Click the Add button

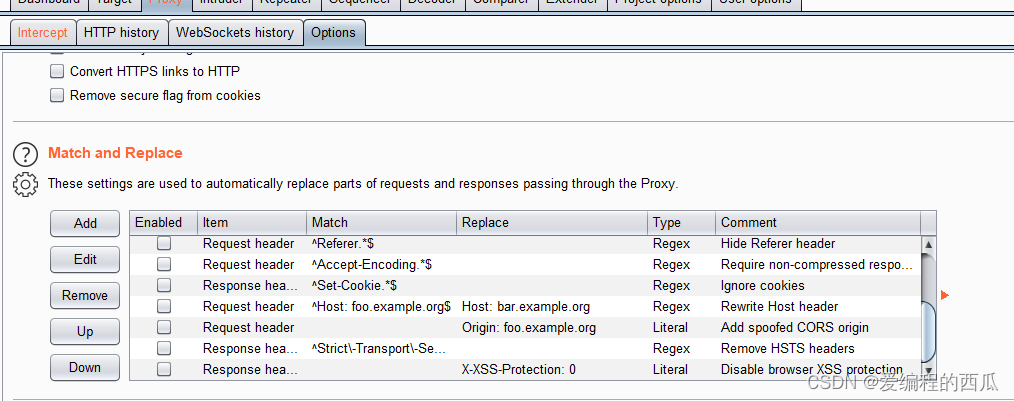tap(85, 224)
